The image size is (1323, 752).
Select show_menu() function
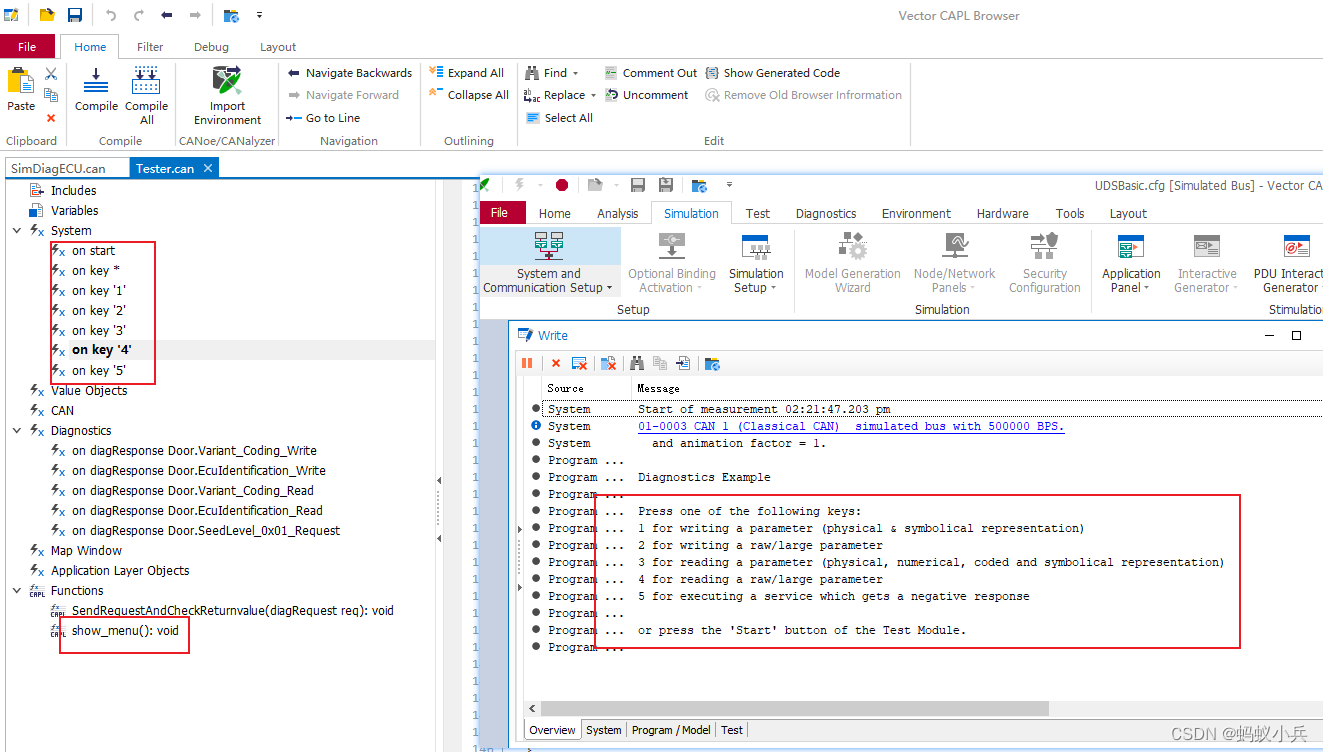tap(125, 631)
